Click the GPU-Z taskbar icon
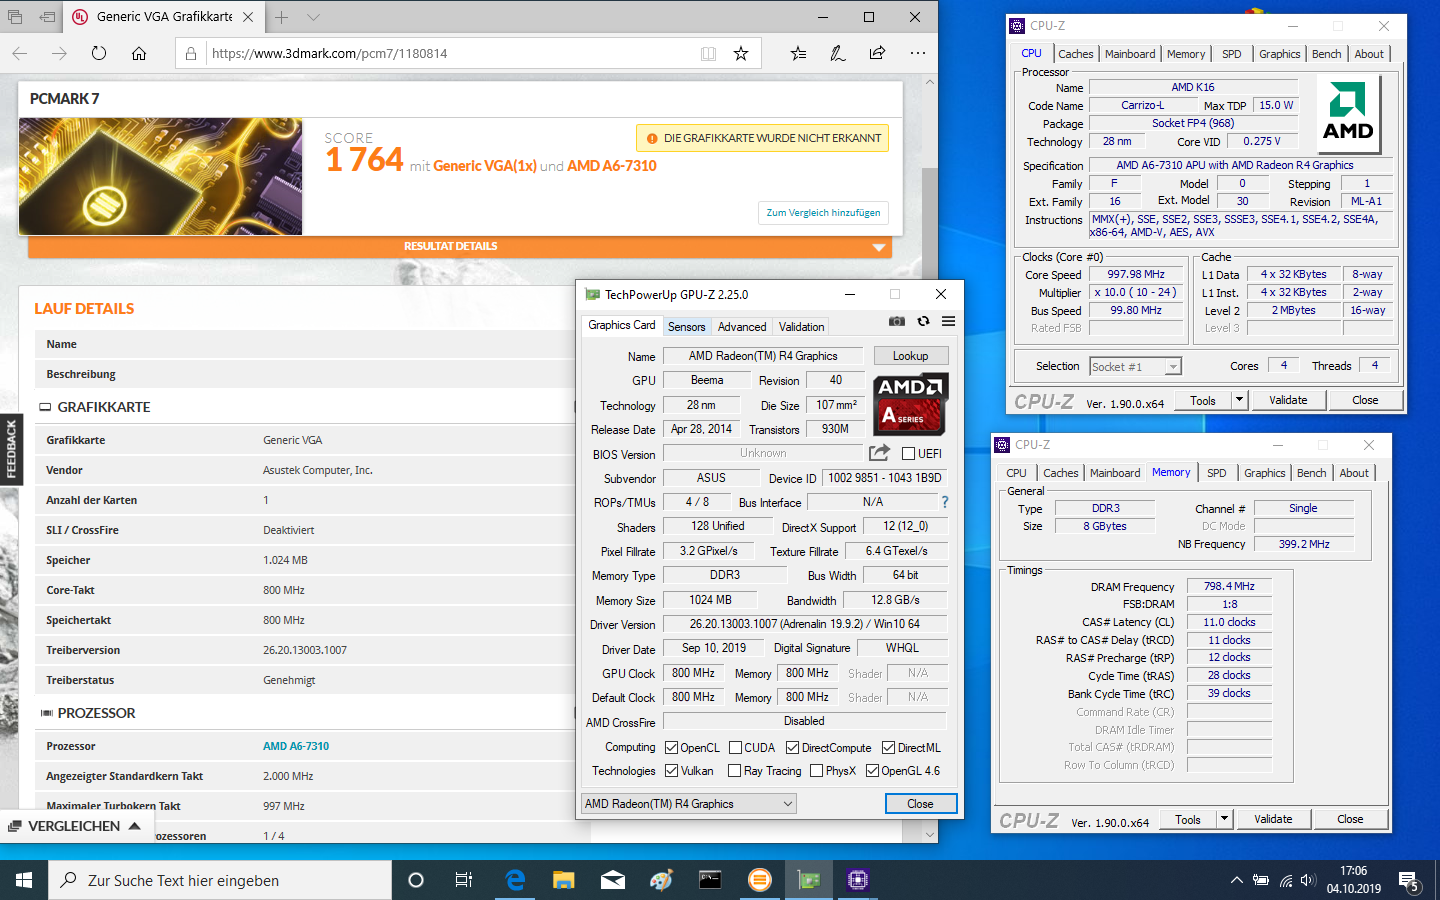This screenshot has height=900, width=1440. pyautogui.click(x=809, y=880)
